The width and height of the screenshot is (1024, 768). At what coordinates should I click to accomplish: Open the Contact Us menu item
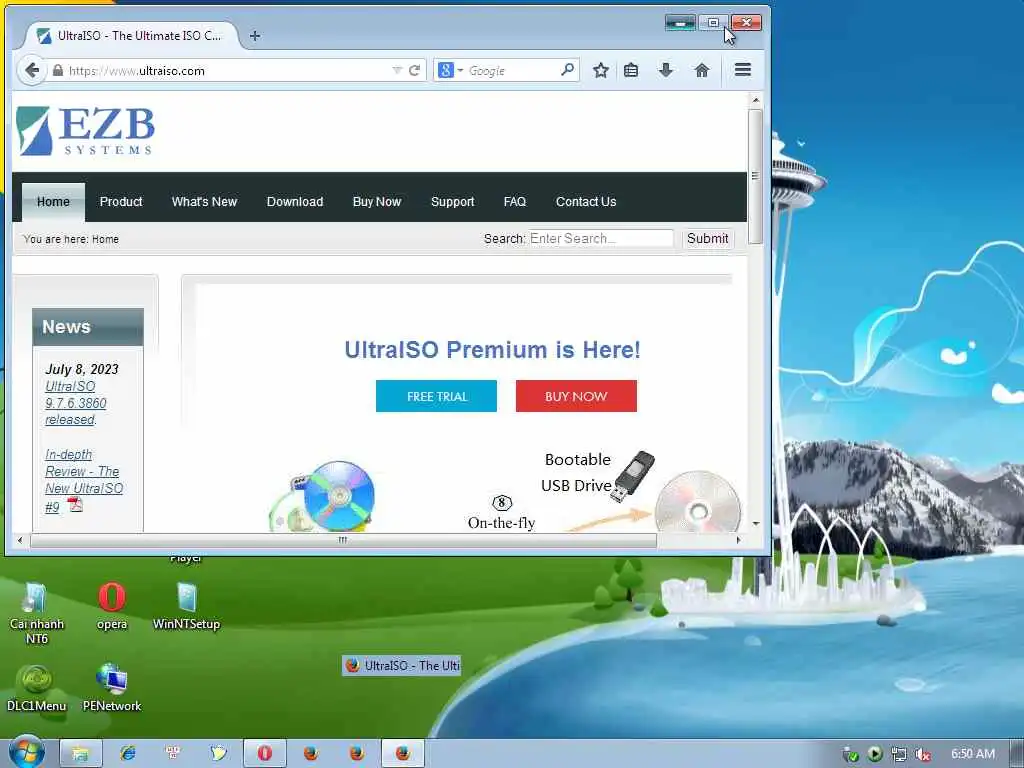click(x=586, y=202)
